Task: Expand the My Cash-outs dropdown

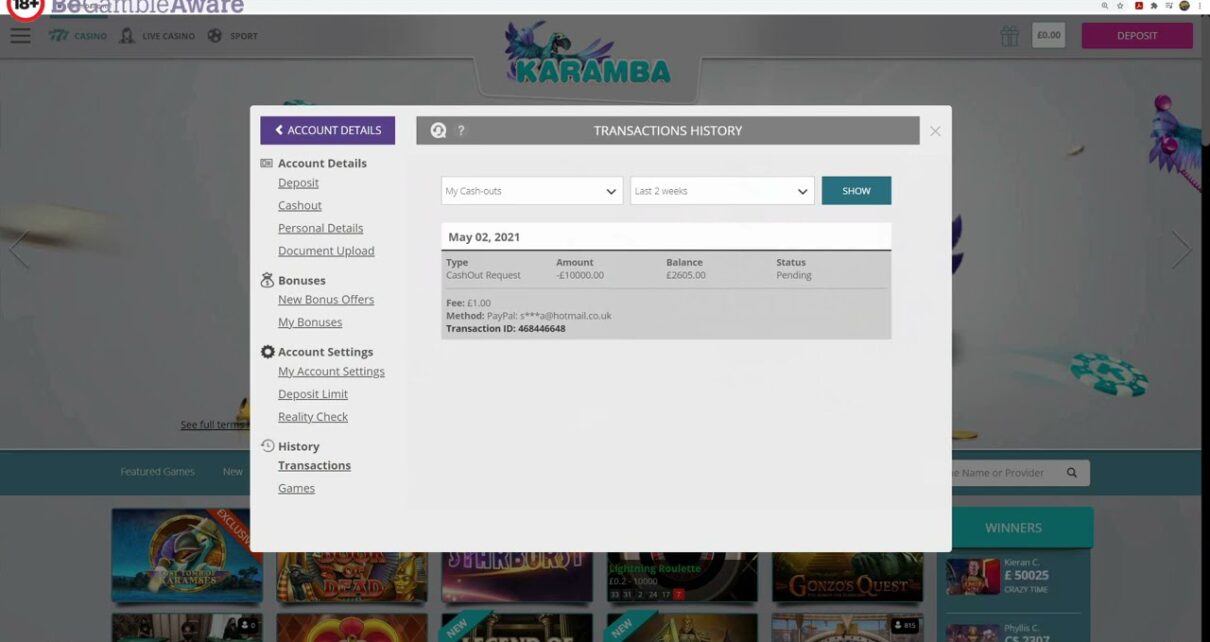Action: click(x=532, y=191)
